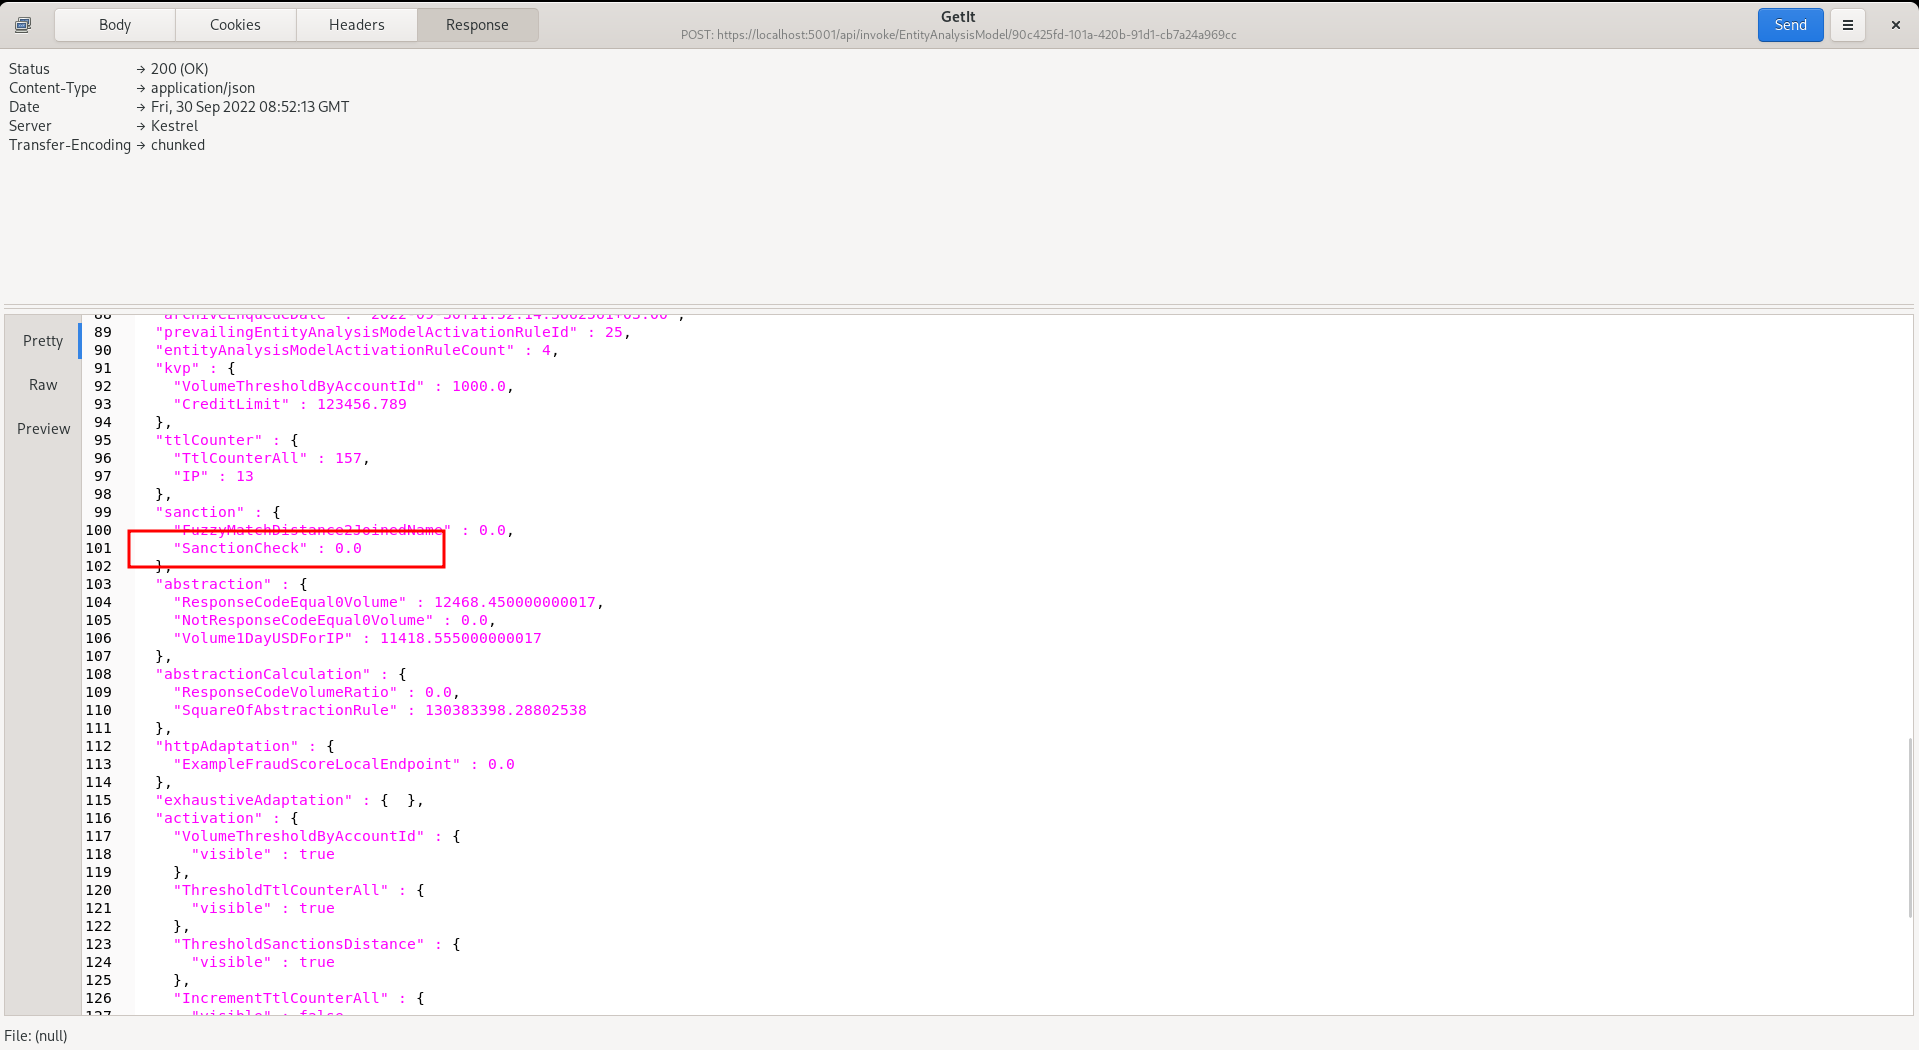Click the NotResponseCodeEqual0Volume line
The height and width of the screenshot is (1050, 1919).
coord(335,620)
